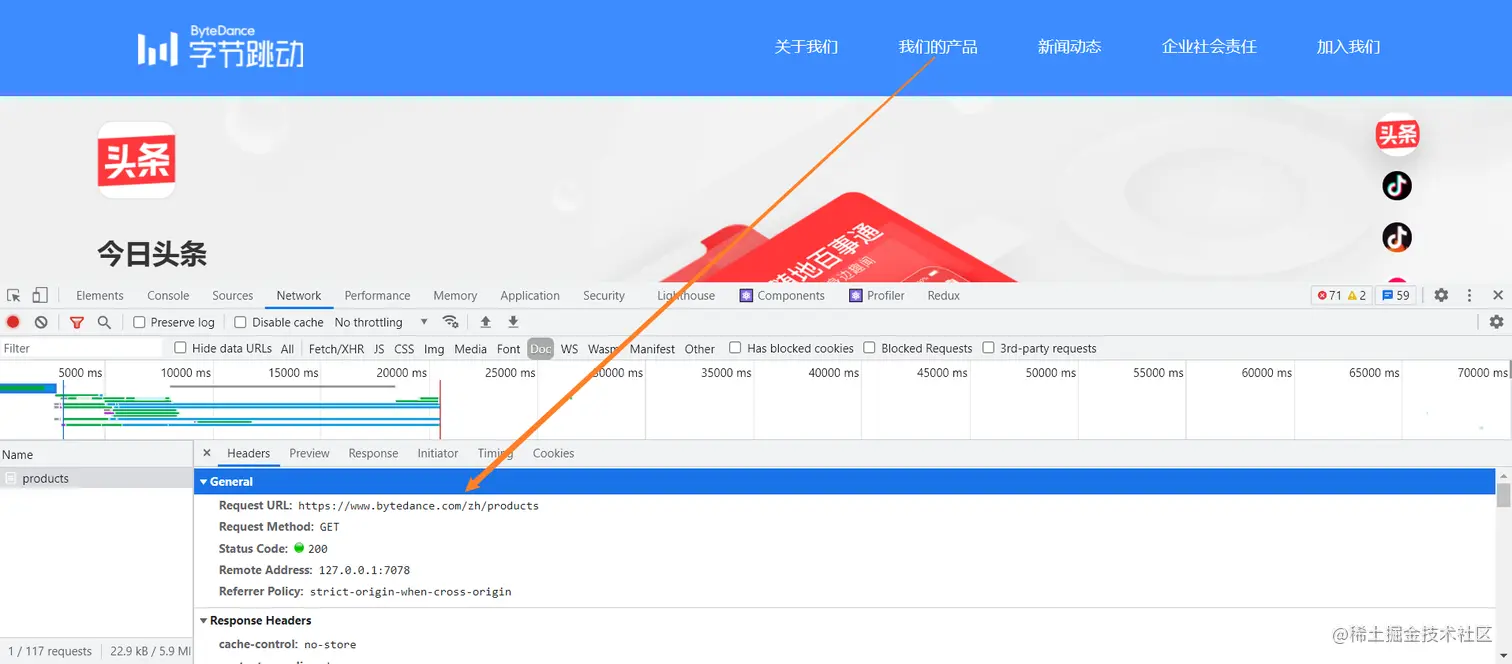Open the Security panel tab
The width and height of the screenshot is (1512, 664).
click(604, 295)
